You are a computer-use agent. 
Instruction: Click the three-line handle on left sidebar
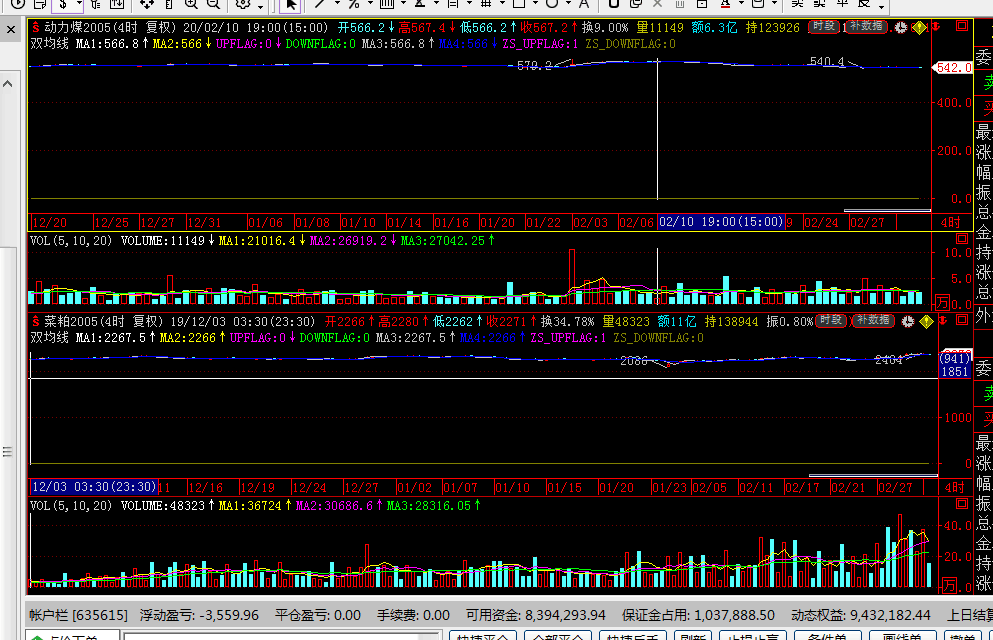[8, 452]
